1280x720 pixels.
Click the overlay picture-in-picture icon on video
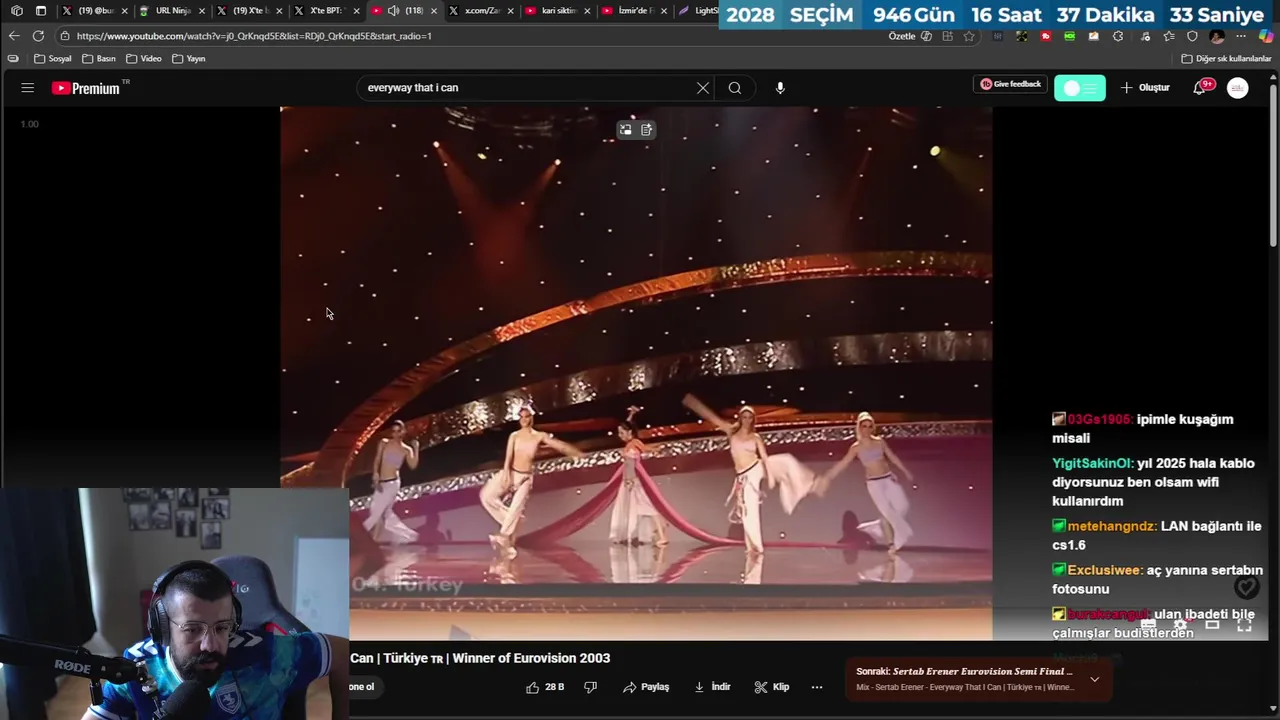pos(625,129)
